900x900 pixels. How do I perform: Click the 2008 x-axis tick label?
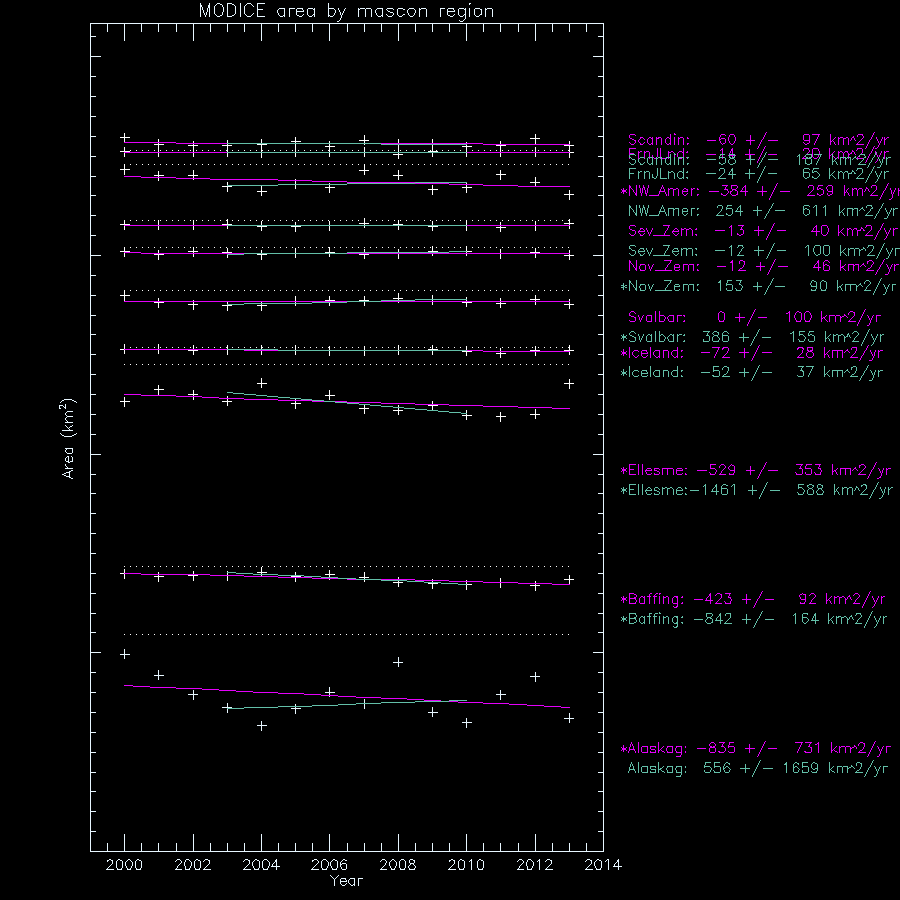click(397, 865)
